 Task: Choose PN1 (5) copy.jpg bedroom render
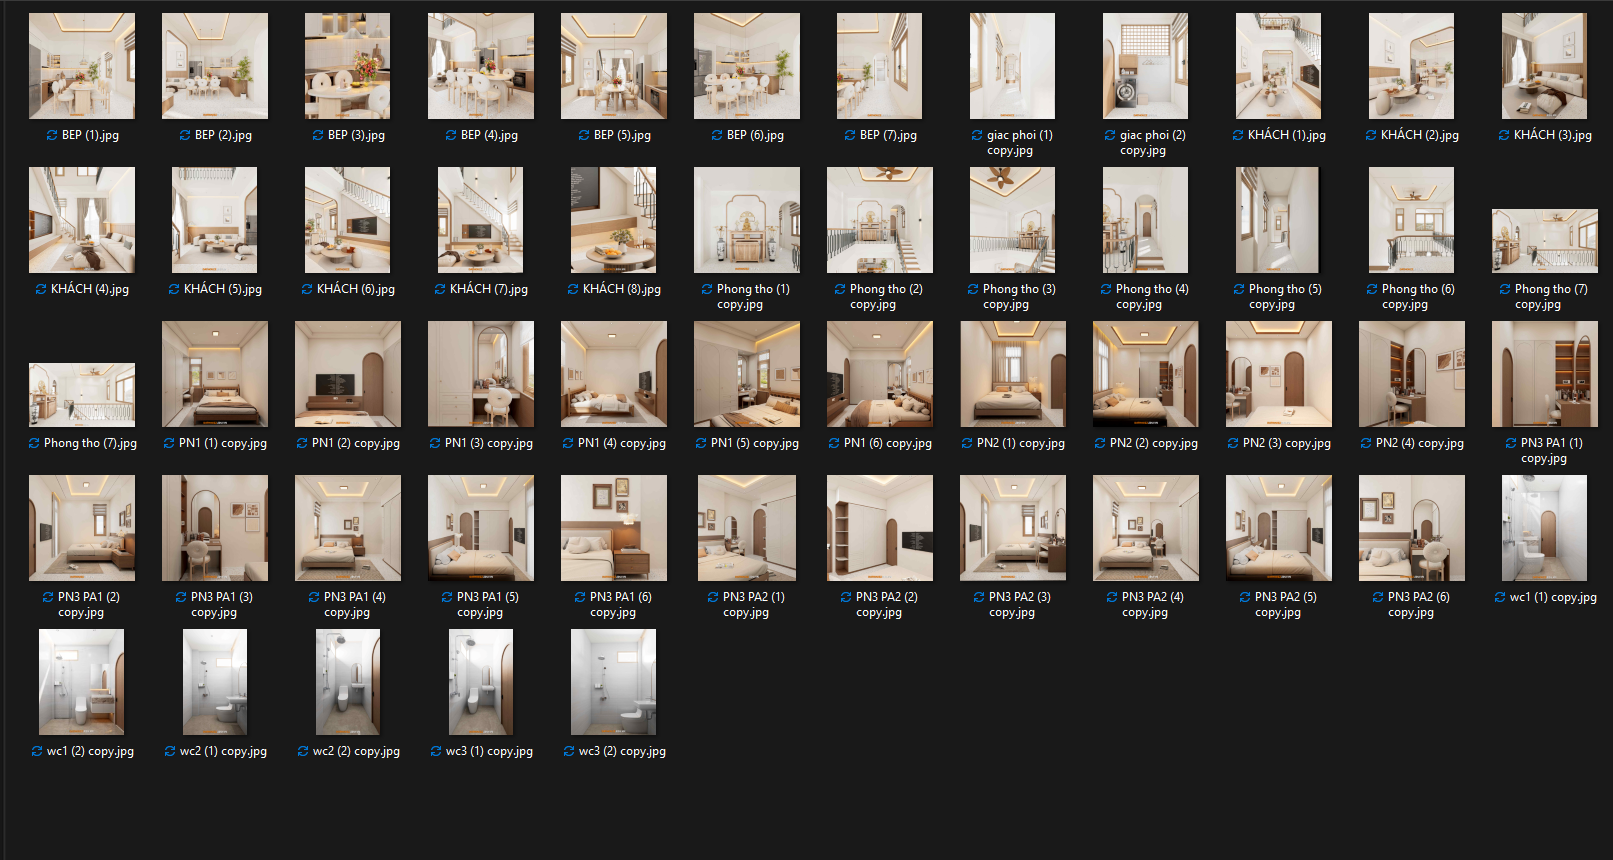tap(747, 374)
